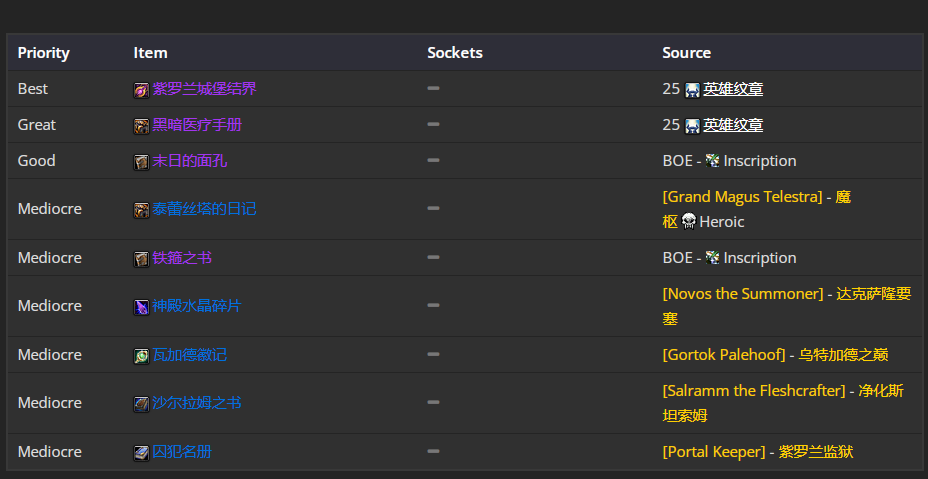Open the 紫罗兰城堡结界 item link

(204, 89)
